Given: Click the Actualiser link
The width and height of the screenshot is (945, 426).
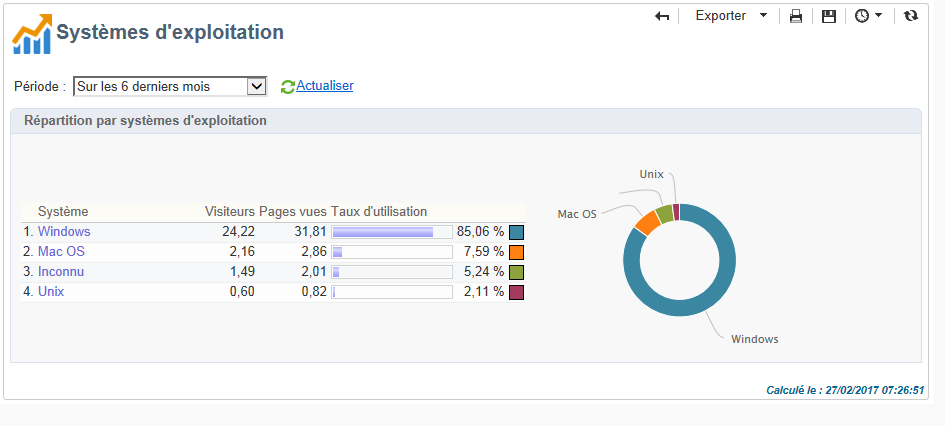Looking at the screenshot, I should [325, 86].
